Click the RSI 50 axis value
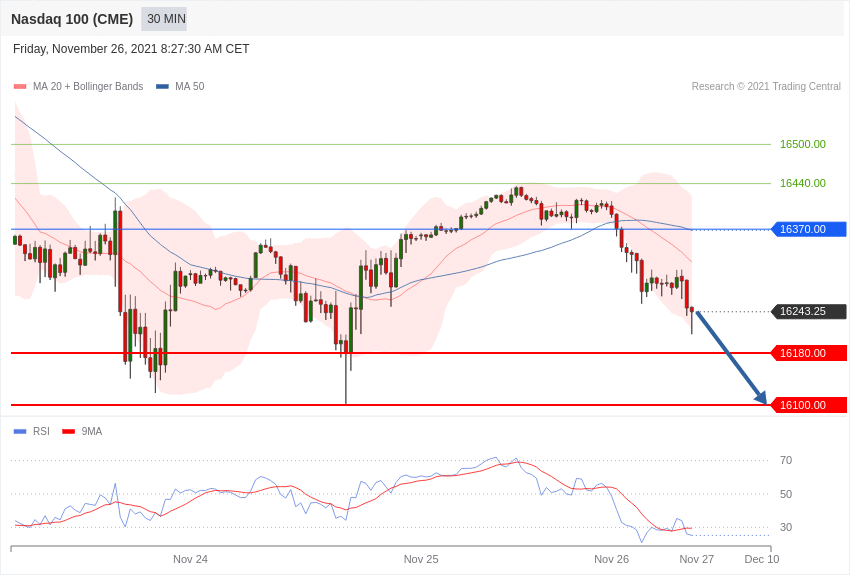 785,494
